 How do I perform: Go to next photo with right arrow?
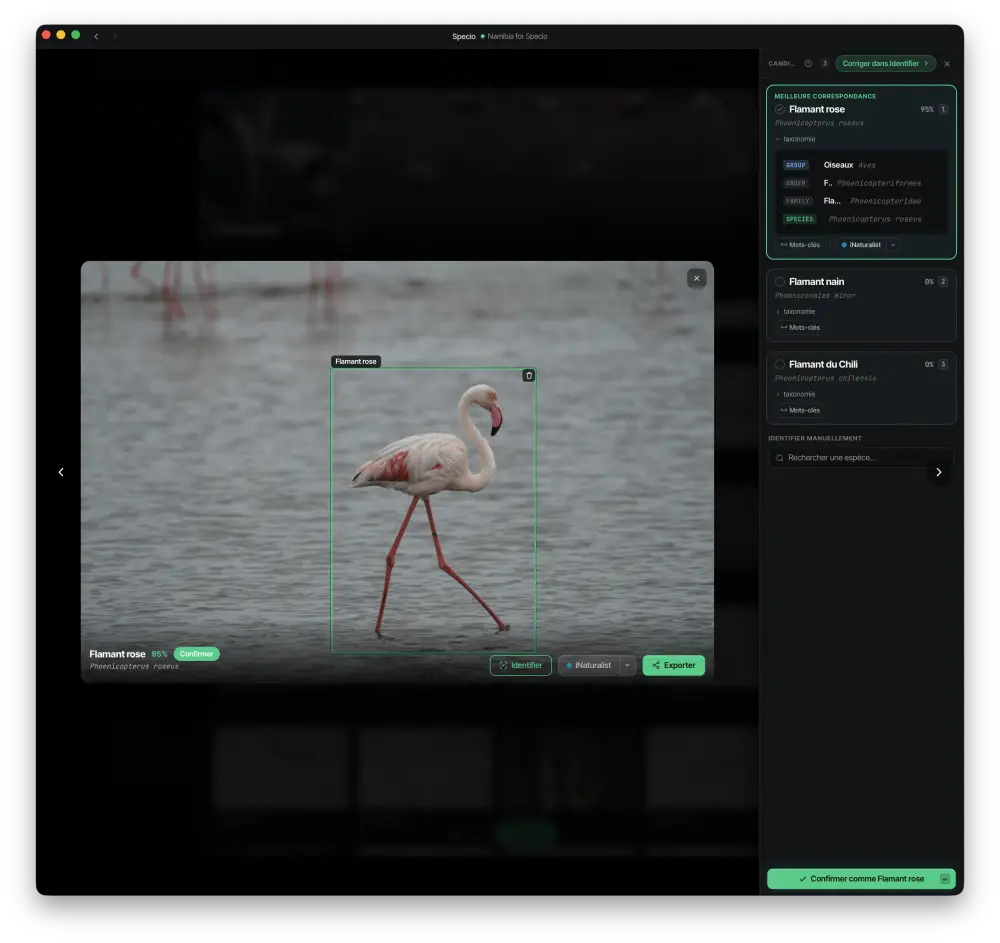(x=938, y=472)
